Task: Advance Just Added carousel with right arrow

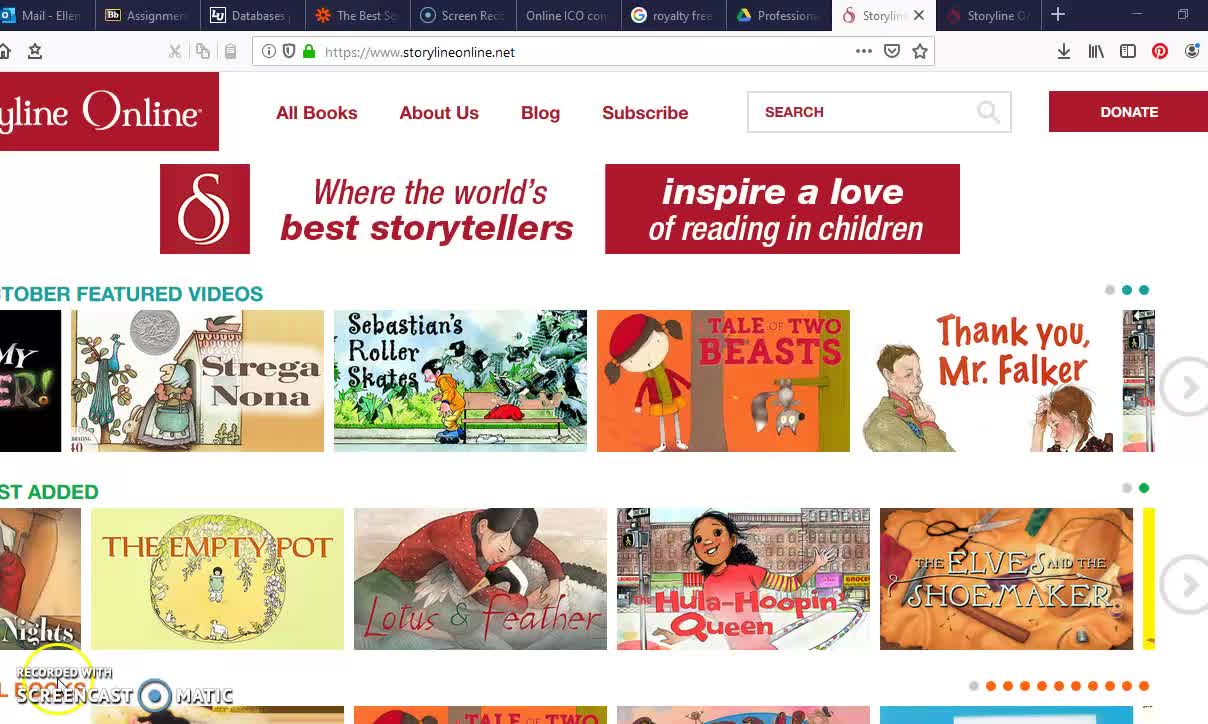Action: 1186,585
